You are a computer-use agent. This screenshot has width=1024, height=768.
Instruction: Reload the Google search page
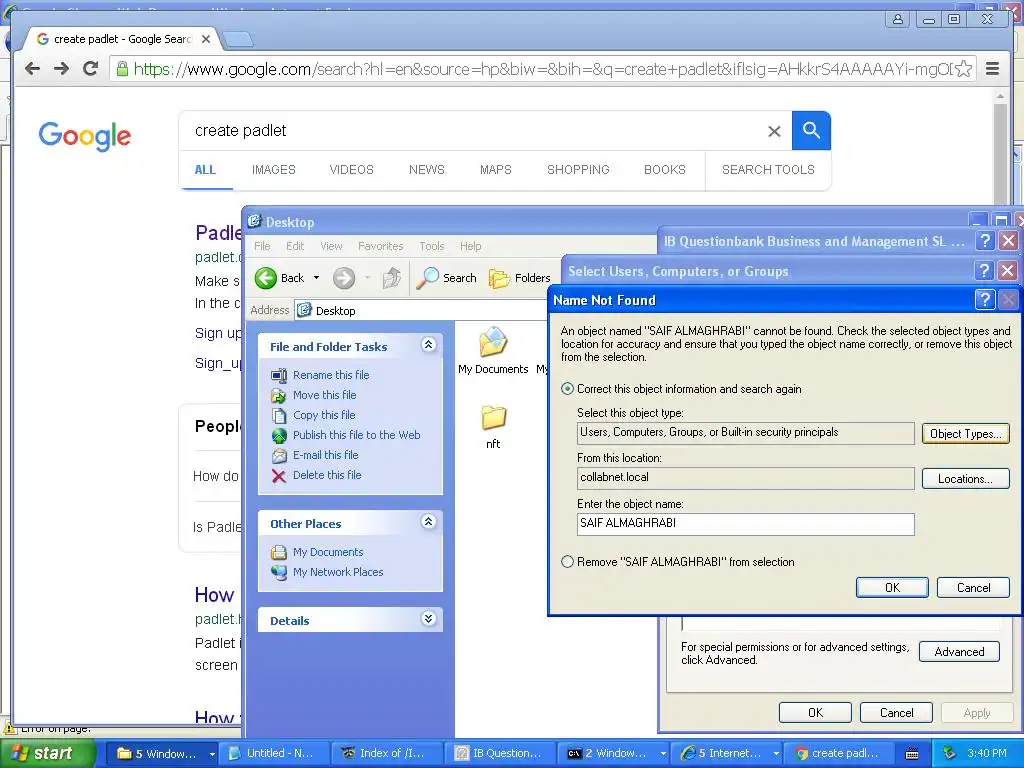point(91,68)
